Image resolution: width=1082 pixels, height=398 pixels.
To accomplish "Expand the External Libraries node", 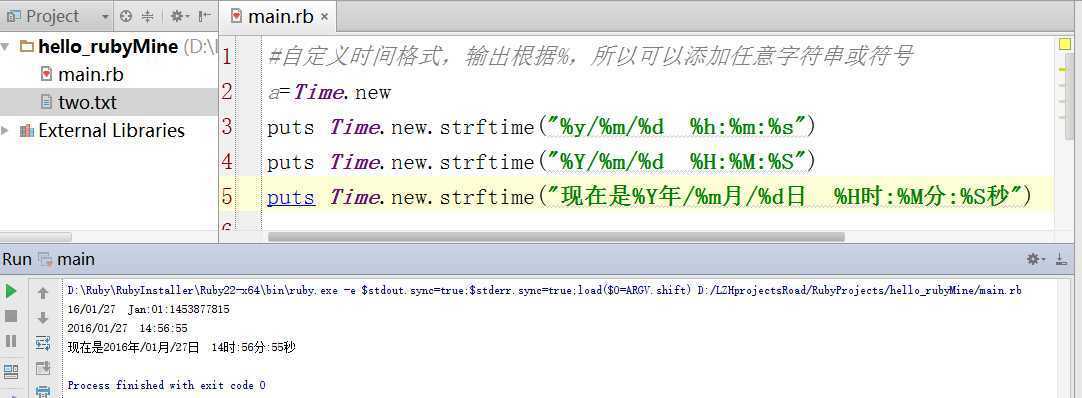I will click(x=6, y=130).
